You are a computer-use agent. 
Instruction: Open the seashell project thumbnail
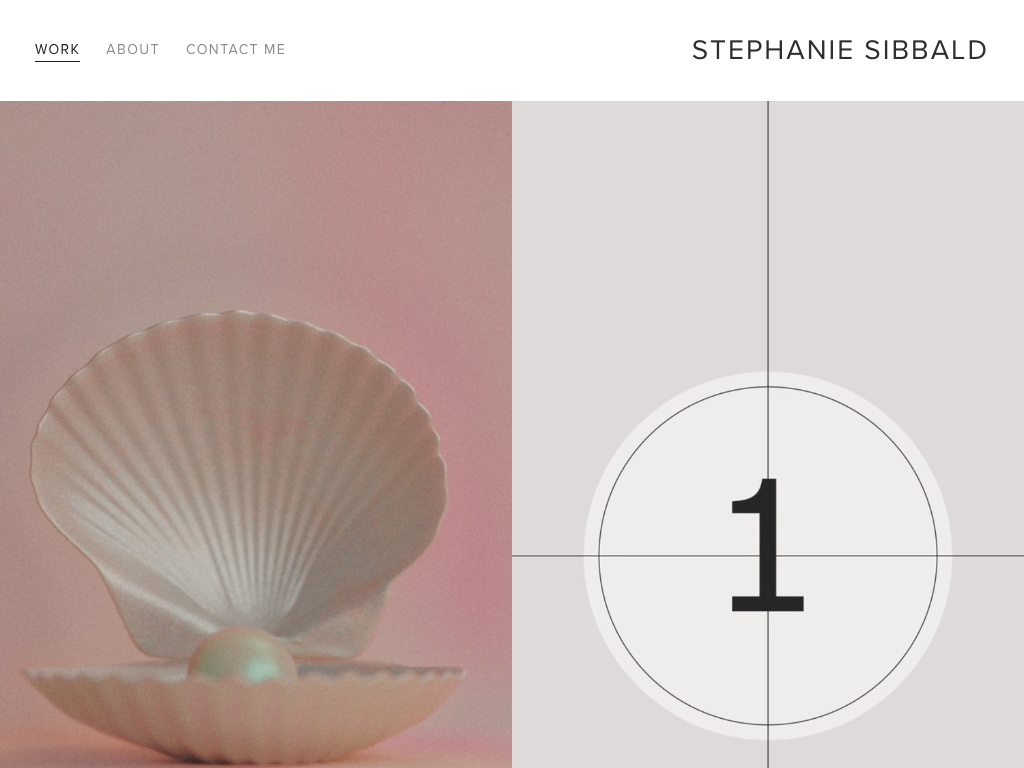tap(256, 434)
